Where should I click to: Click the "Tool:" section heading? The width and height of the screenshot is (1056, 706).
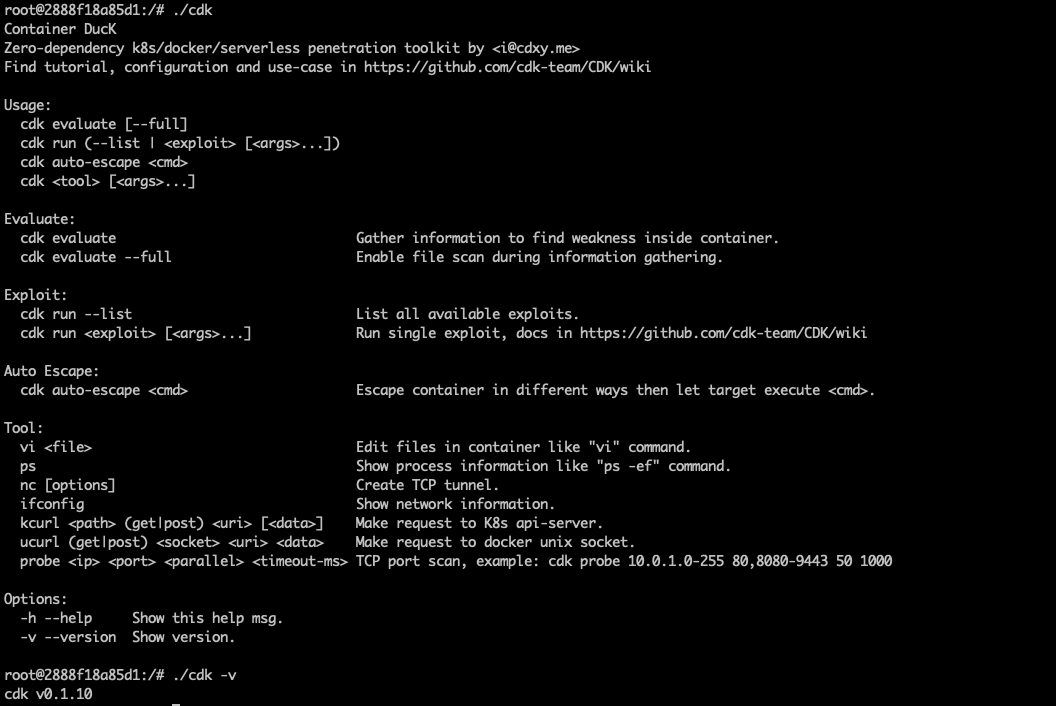[24, 428]
